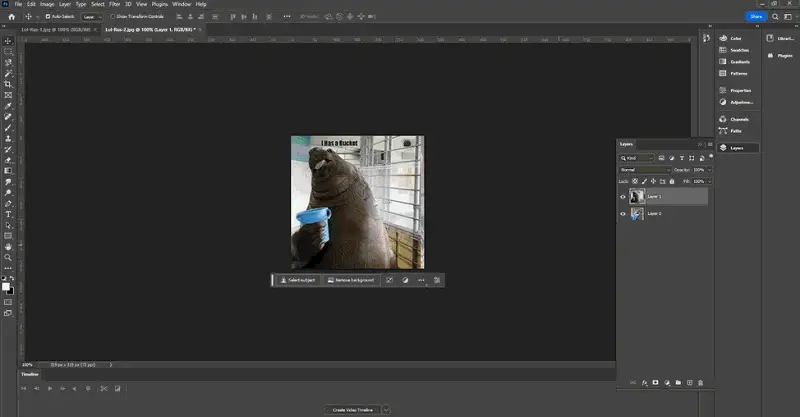Viewport: 800px width, 417px height.
Task: Select the Move tool in toolbox
Action: [8, 41]
